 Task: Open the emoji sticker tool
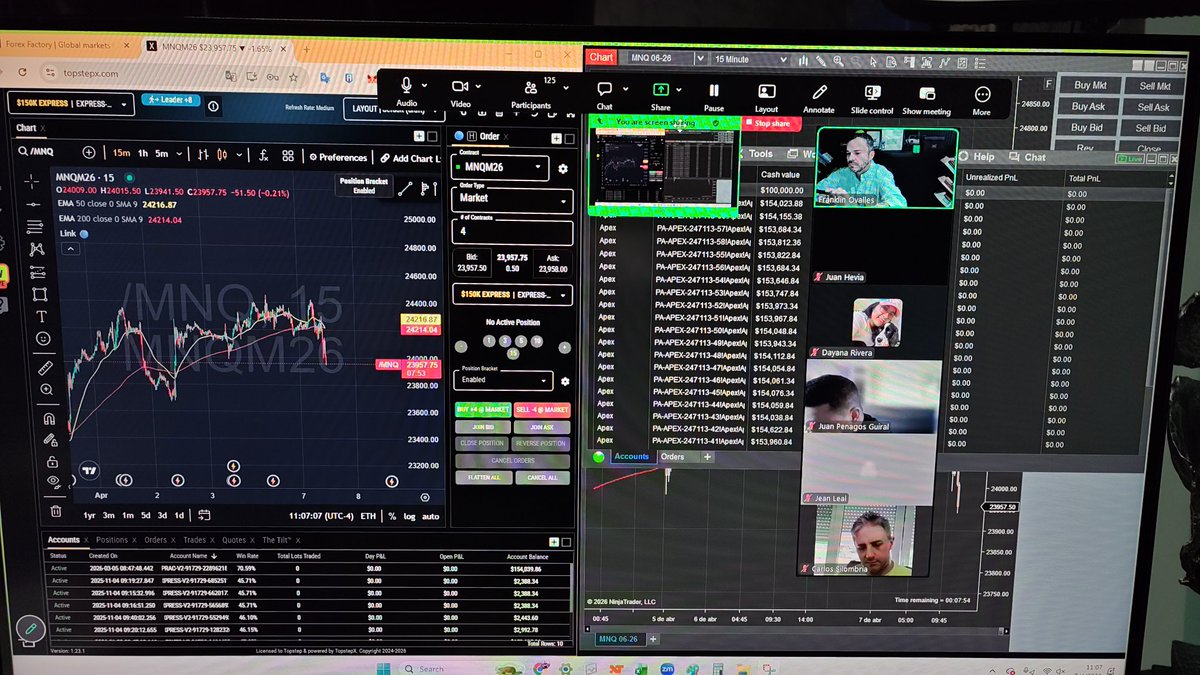tap(42, 339)
